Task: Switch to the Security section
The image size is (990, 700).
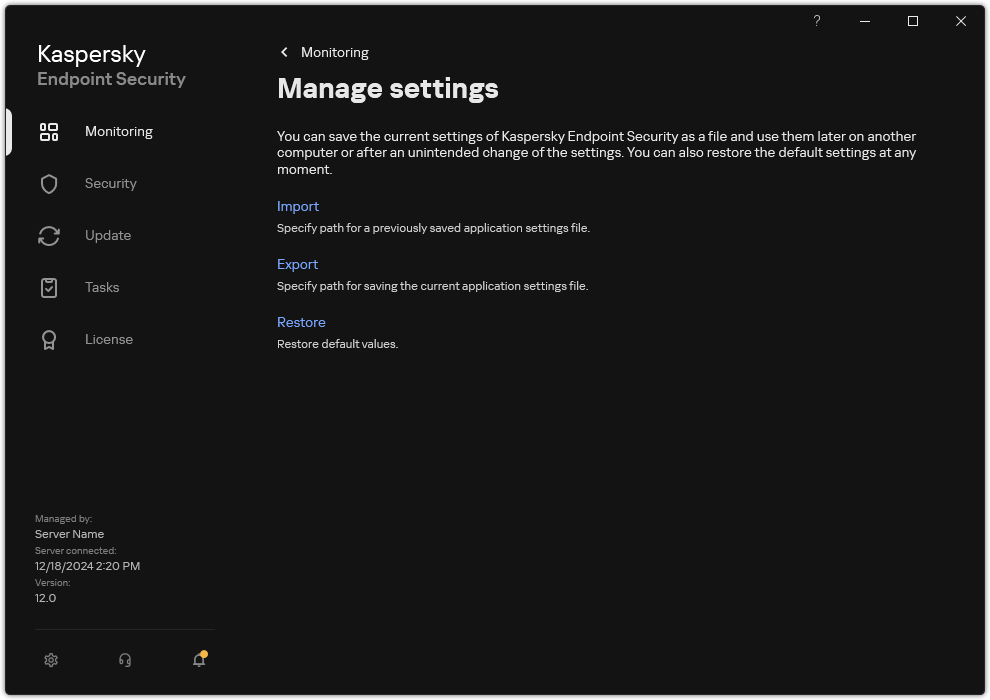Action: pyautogui.click(x=110, y=183)
